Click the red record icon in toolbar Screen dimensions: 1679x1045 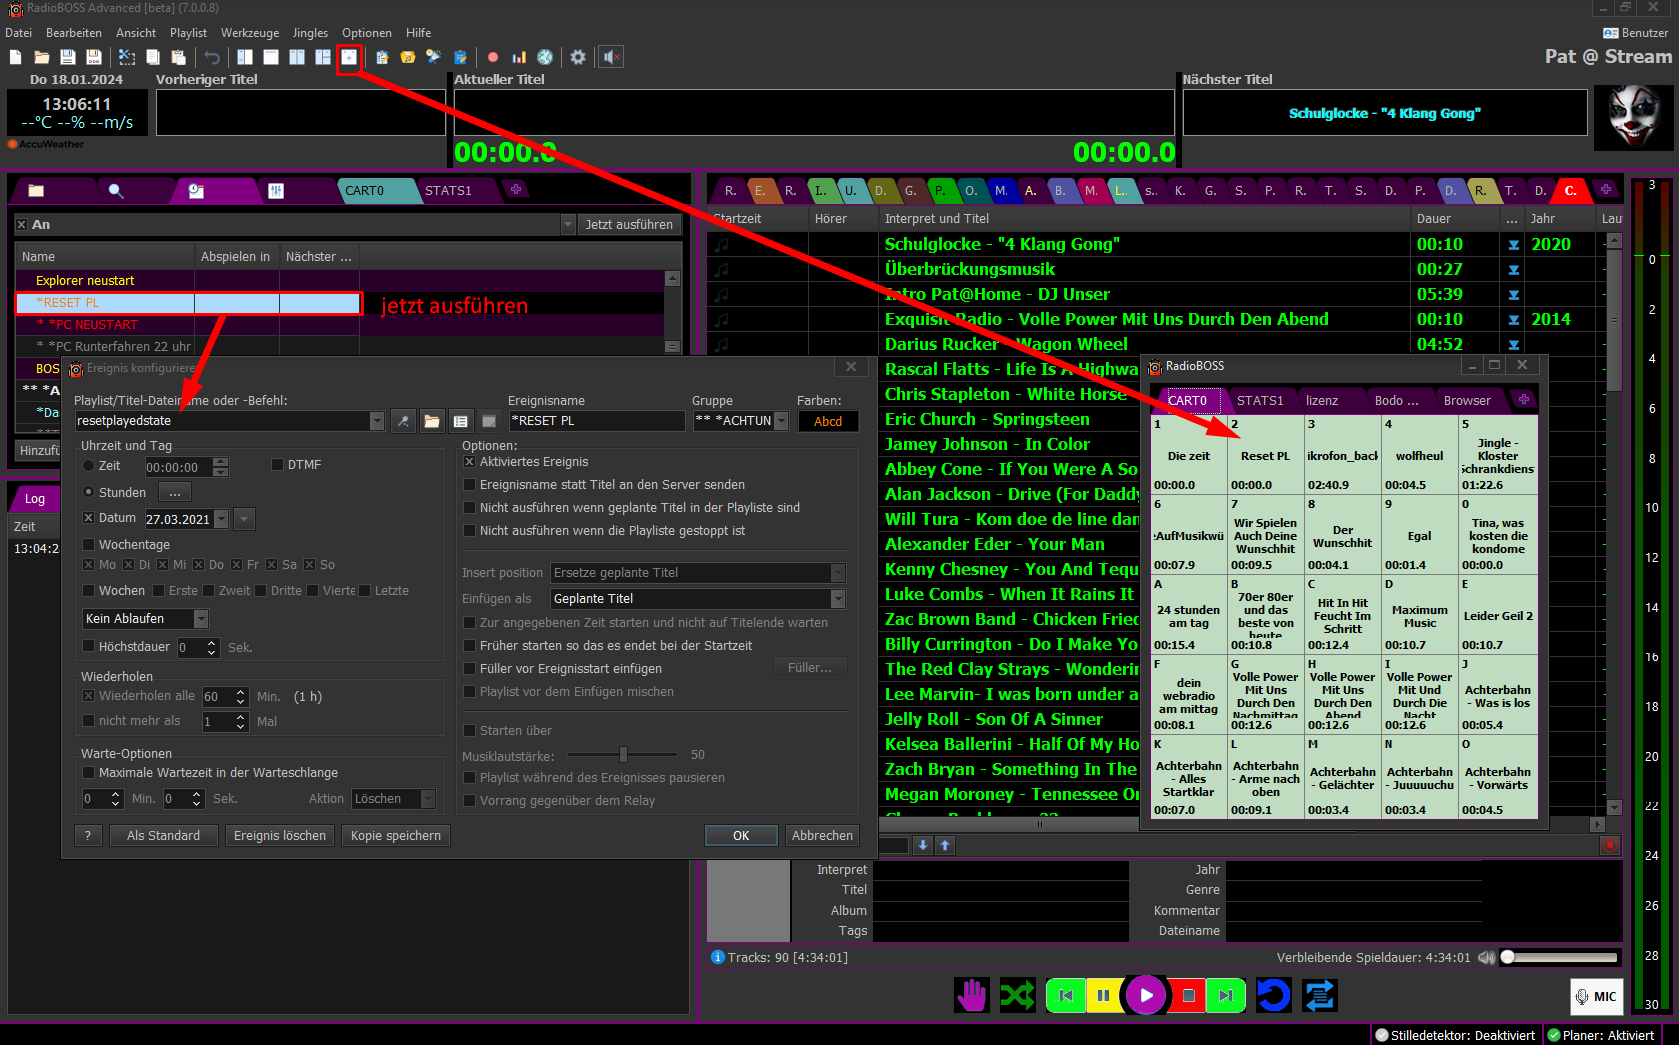coord(493,58)
